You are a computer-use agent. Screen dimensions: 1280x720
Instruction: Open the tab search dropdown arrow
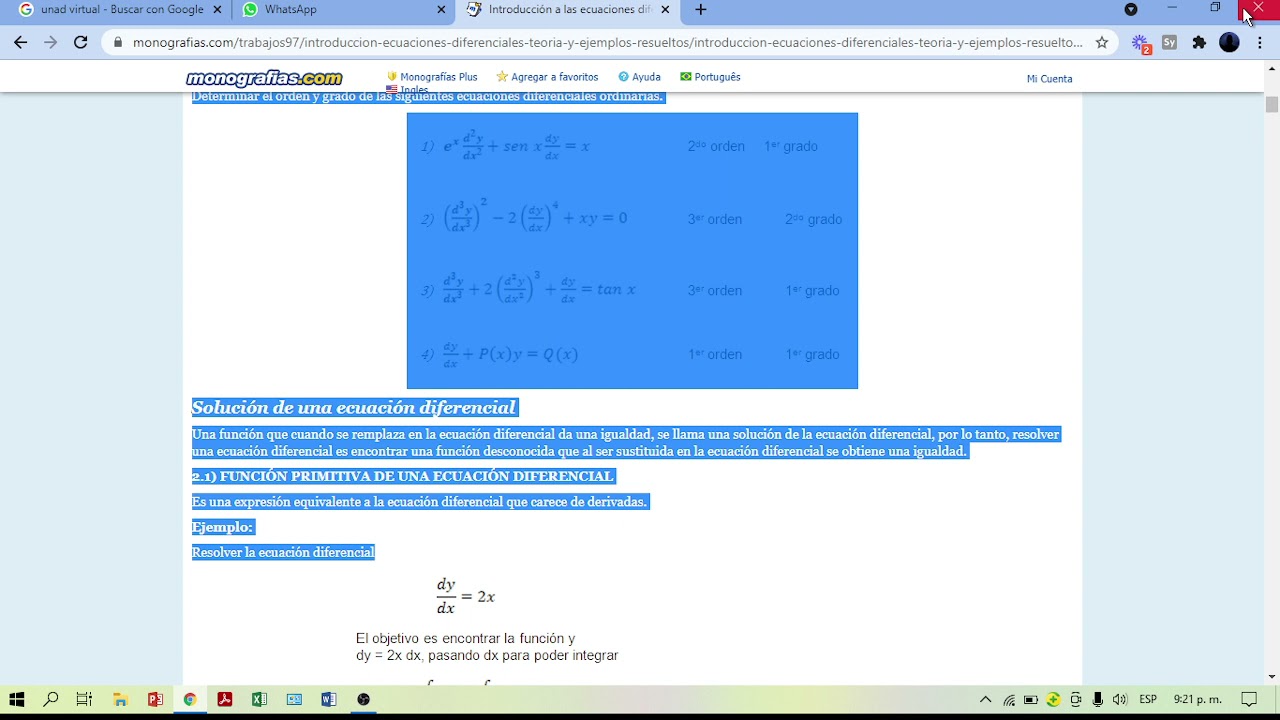coord(1131,10)
